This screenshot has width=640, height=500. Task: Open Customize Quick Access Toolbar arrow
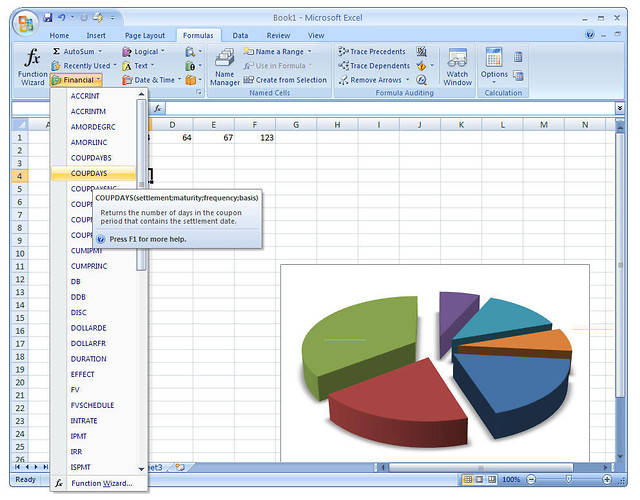[112, 18]
